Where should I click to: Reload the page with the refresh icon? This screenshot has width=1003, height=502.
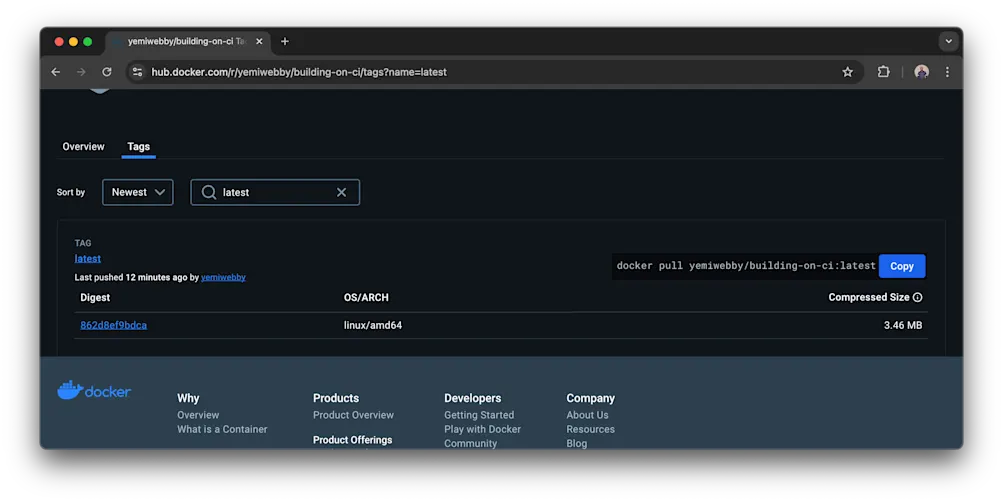pos(107,72)
